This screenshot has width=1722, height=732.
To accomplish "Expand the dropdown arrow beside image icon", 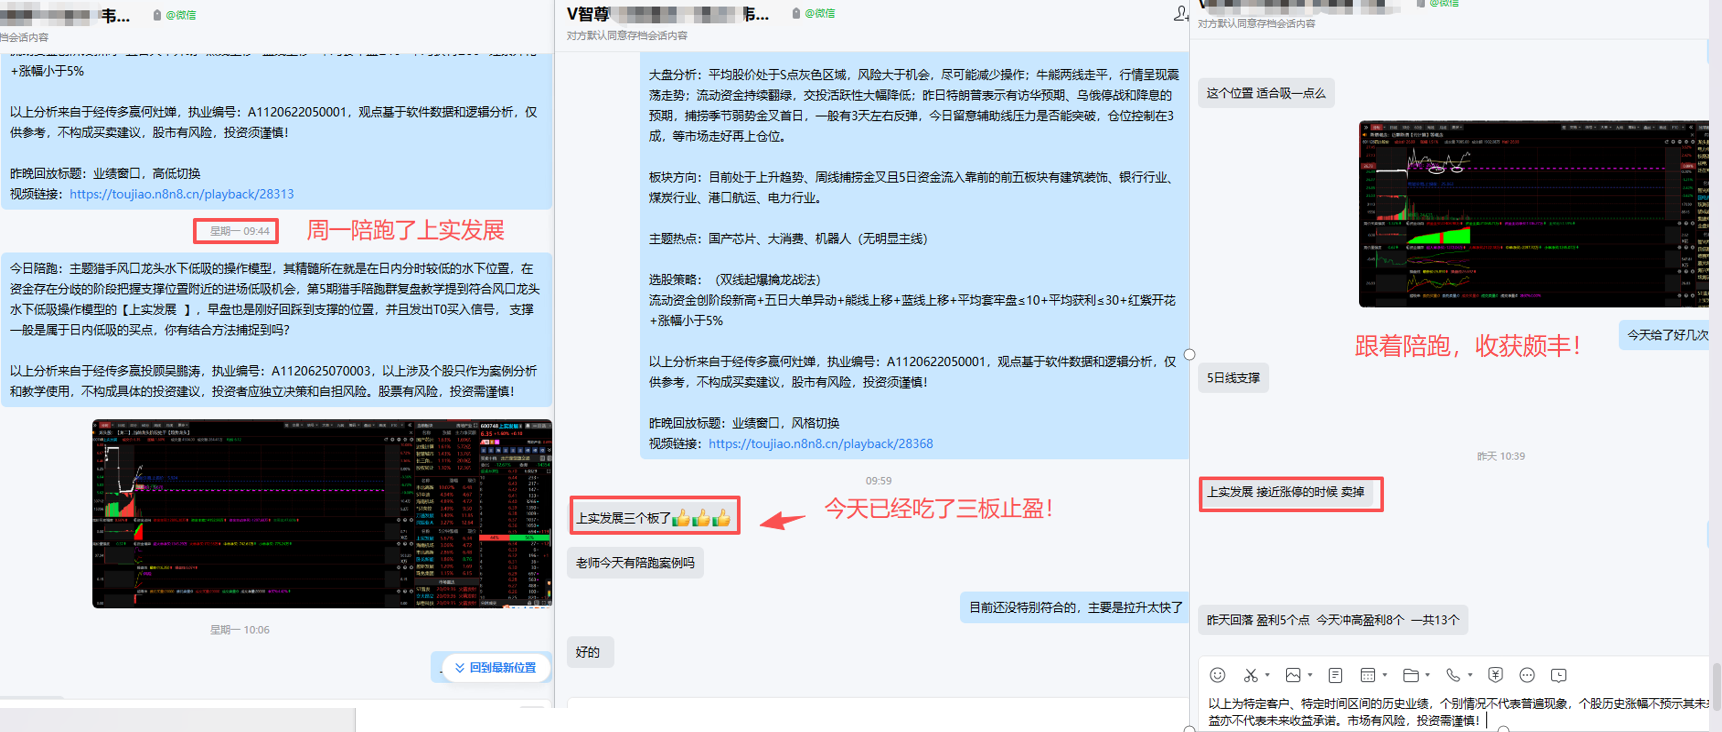I will pos(1310,676).
